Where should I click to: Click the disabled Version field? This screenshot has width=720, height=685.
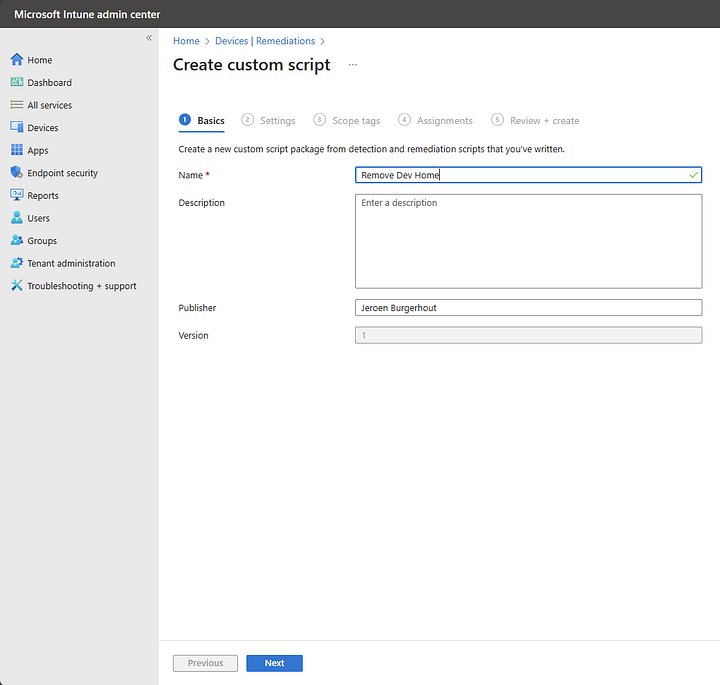(528, 335)
